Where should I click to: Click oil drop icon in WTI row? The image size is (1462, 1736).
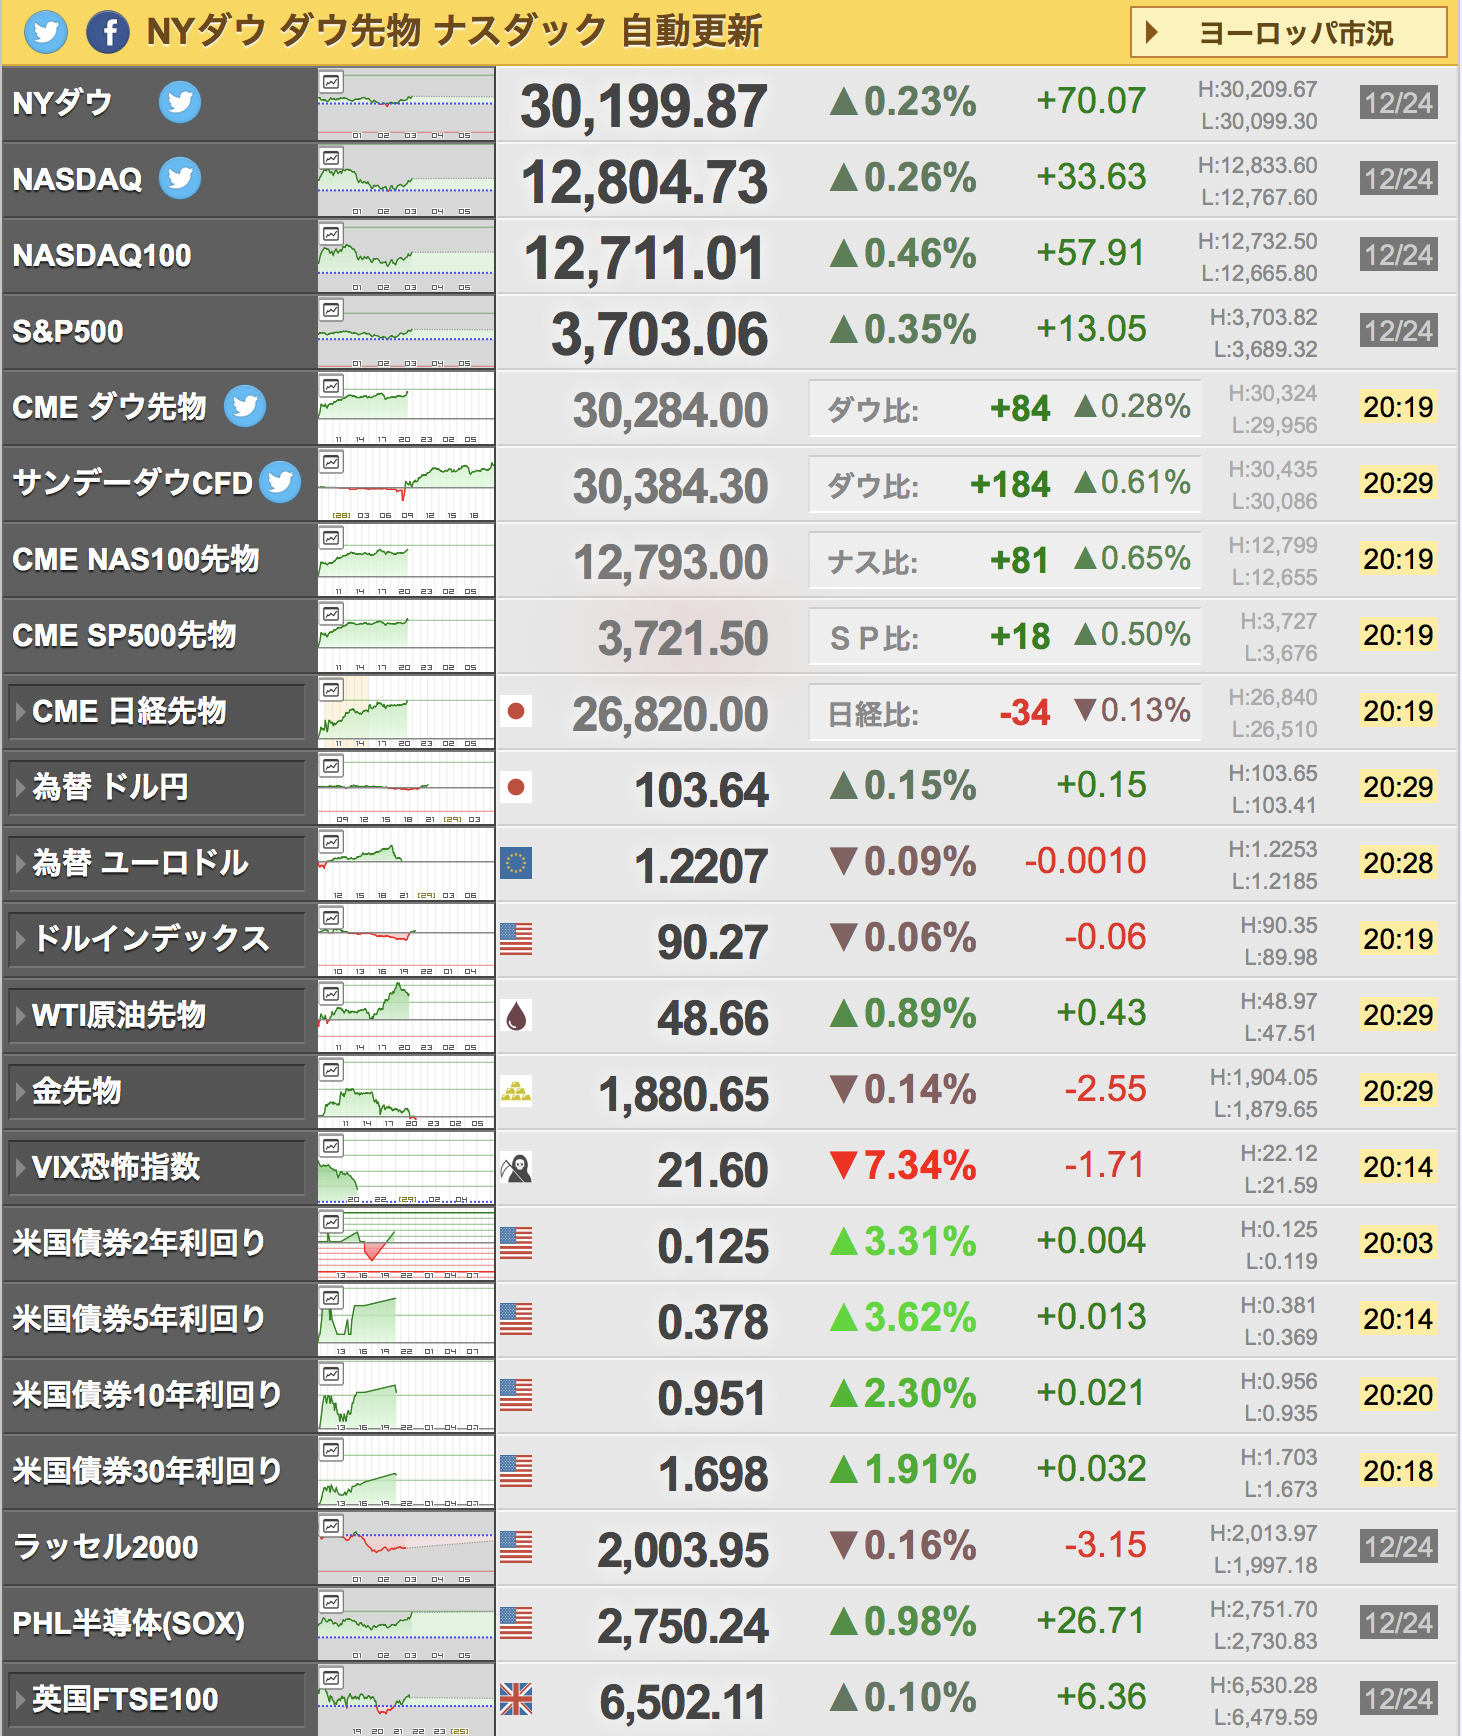tap(516, 1015)
